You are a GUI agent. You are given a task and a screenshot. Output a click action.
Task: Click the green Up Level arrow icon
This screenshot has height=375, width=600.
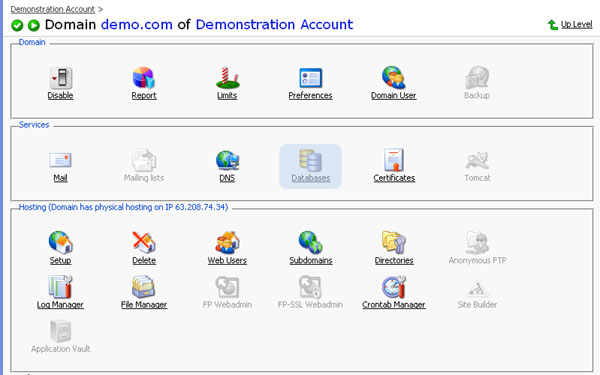tap(553, 25)
